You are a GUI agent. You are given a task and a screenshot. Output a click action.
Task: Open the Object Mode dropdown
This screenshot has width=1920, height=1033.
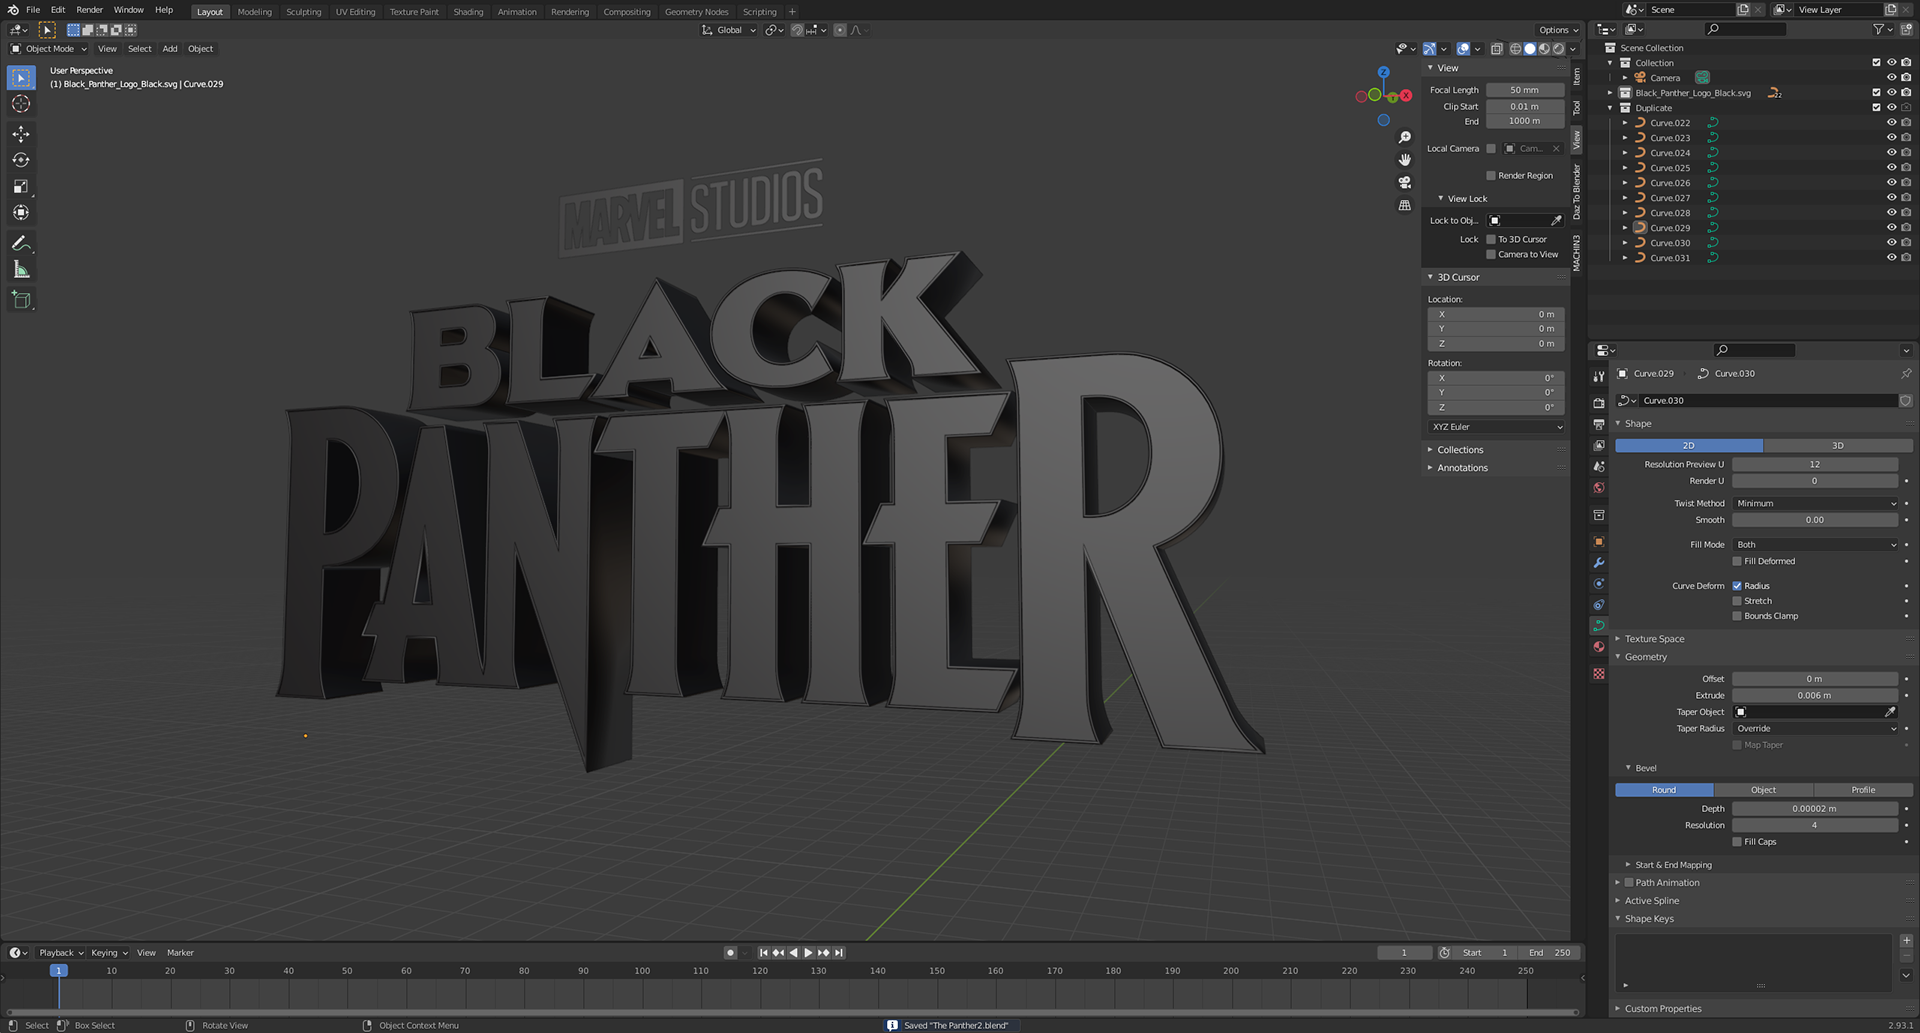coord(49,48)
